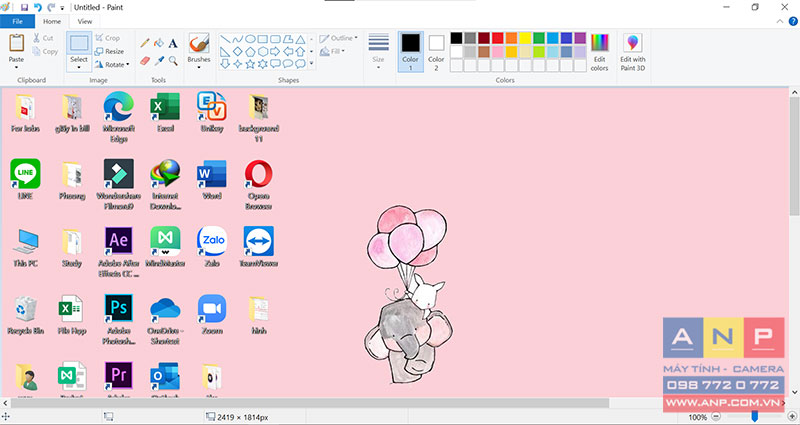Pick the Six-point star shape

coord(263,64)
